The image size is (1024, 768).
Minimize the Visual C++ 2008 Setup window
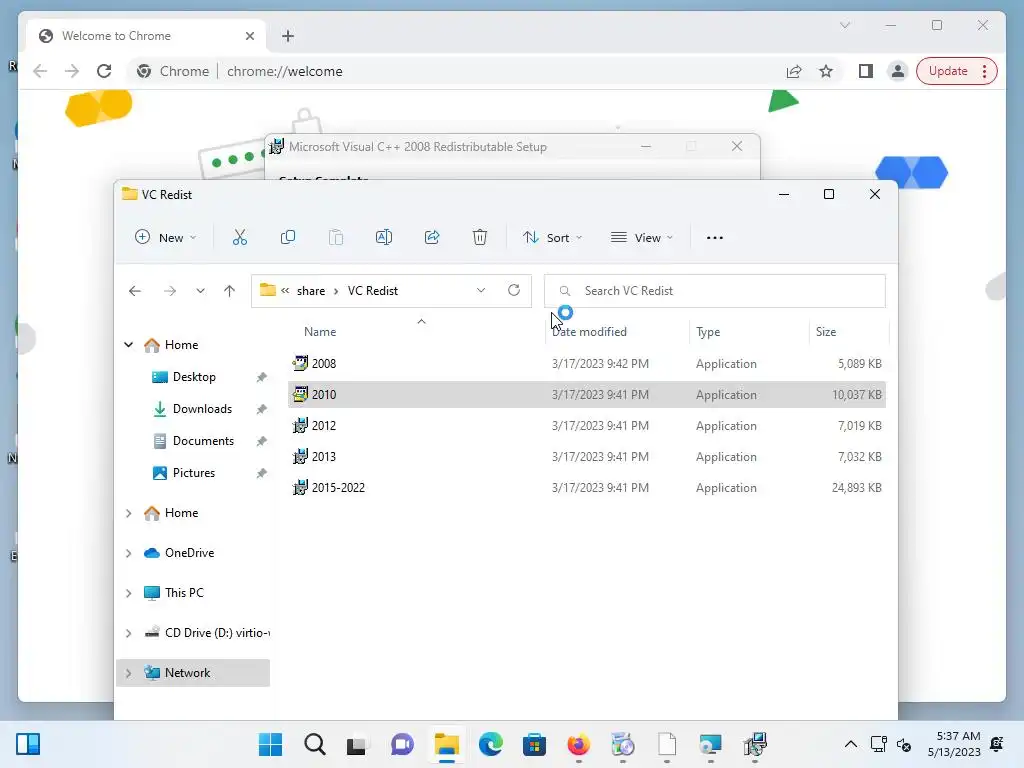point(646,146)
